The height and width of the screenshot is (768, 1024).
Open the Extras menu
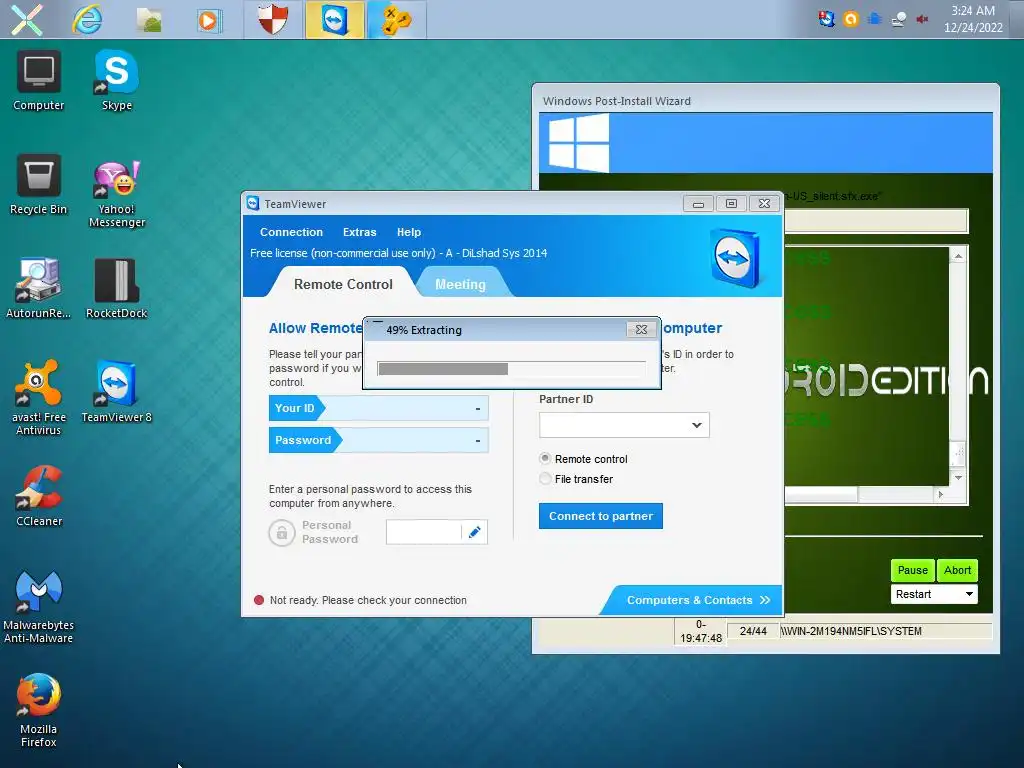coord(359,232)
